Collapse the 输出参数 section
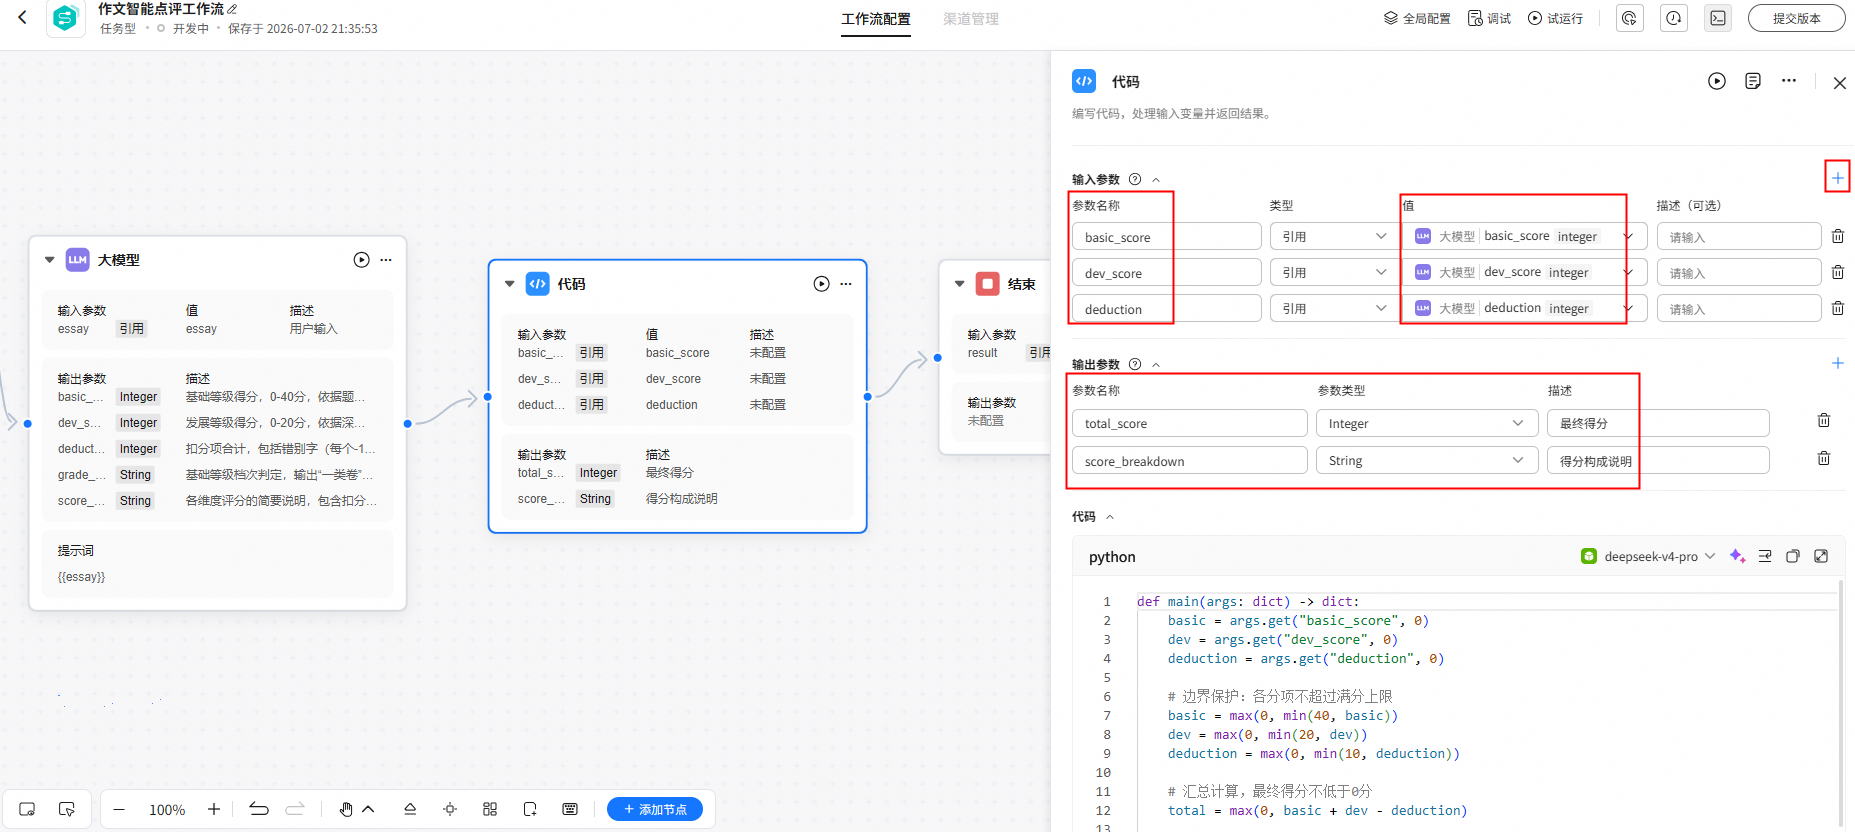This screenshot has width=1855, height=832. 1156,365
